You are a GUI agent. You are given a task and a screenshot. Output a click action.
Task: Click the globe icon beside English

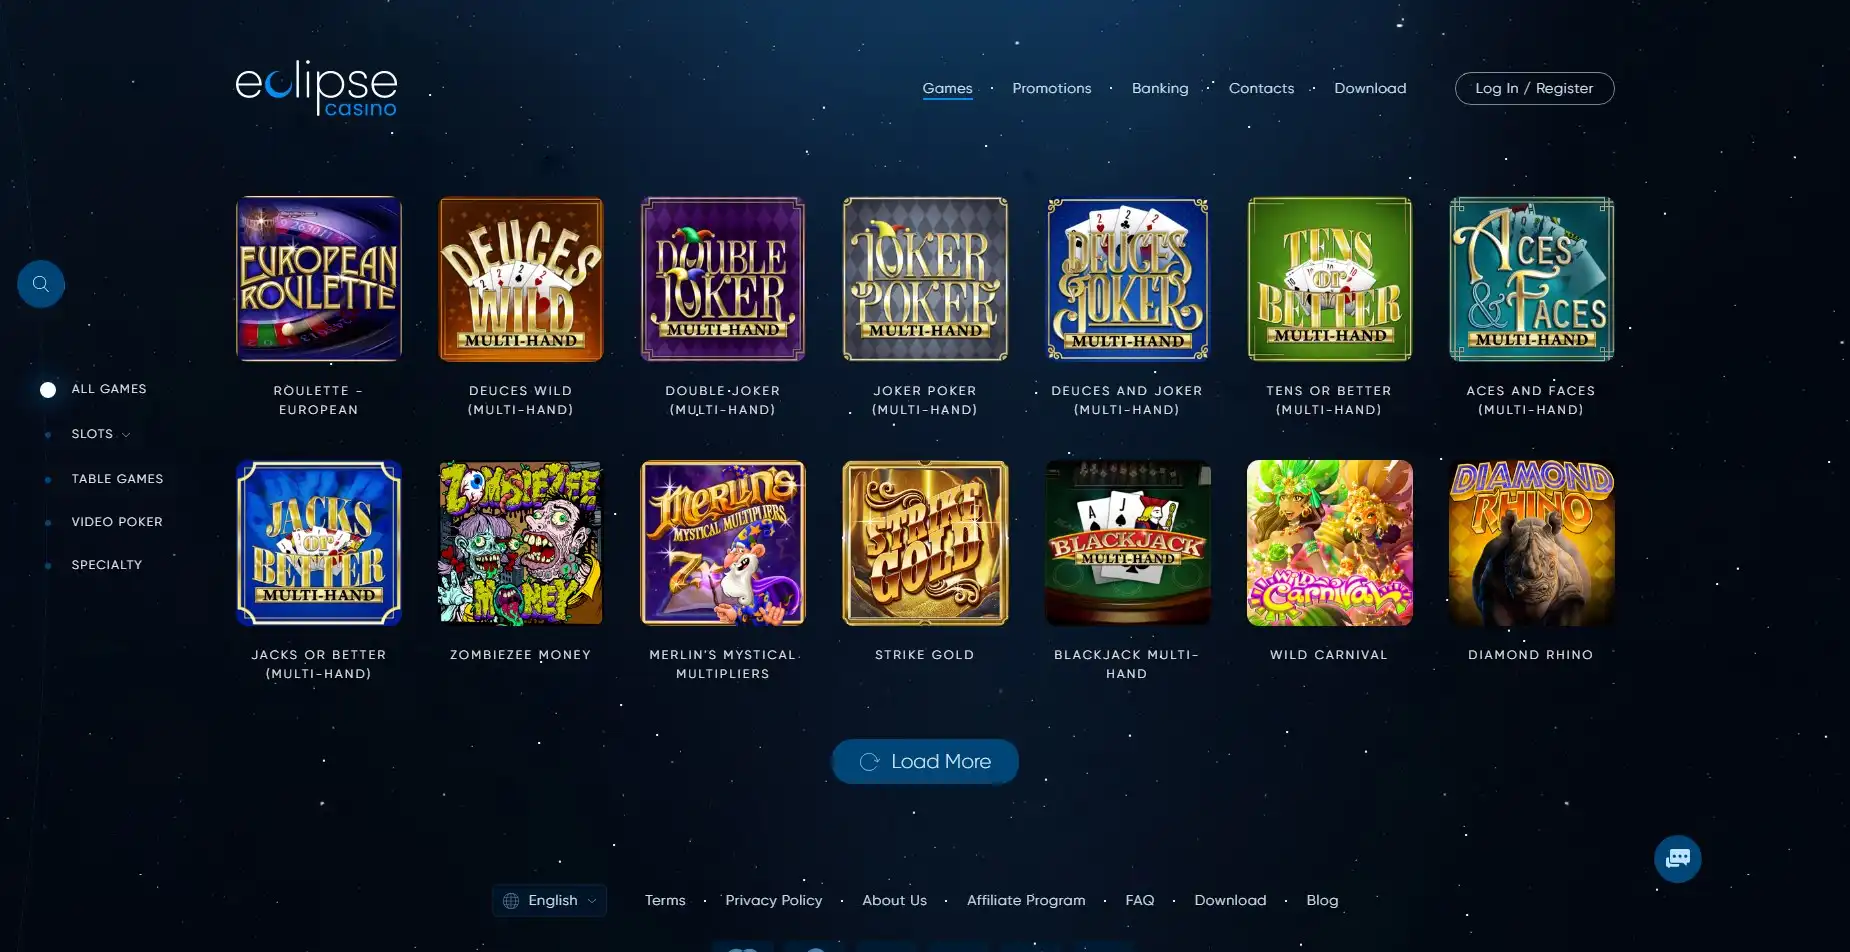[x=511, y=901]
